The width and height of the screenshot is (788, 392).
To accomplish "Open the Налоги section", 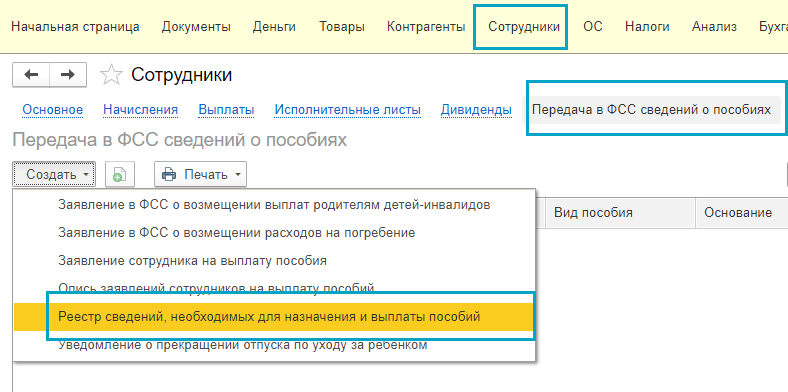I will pyautogui.click(x=647, y=27).
